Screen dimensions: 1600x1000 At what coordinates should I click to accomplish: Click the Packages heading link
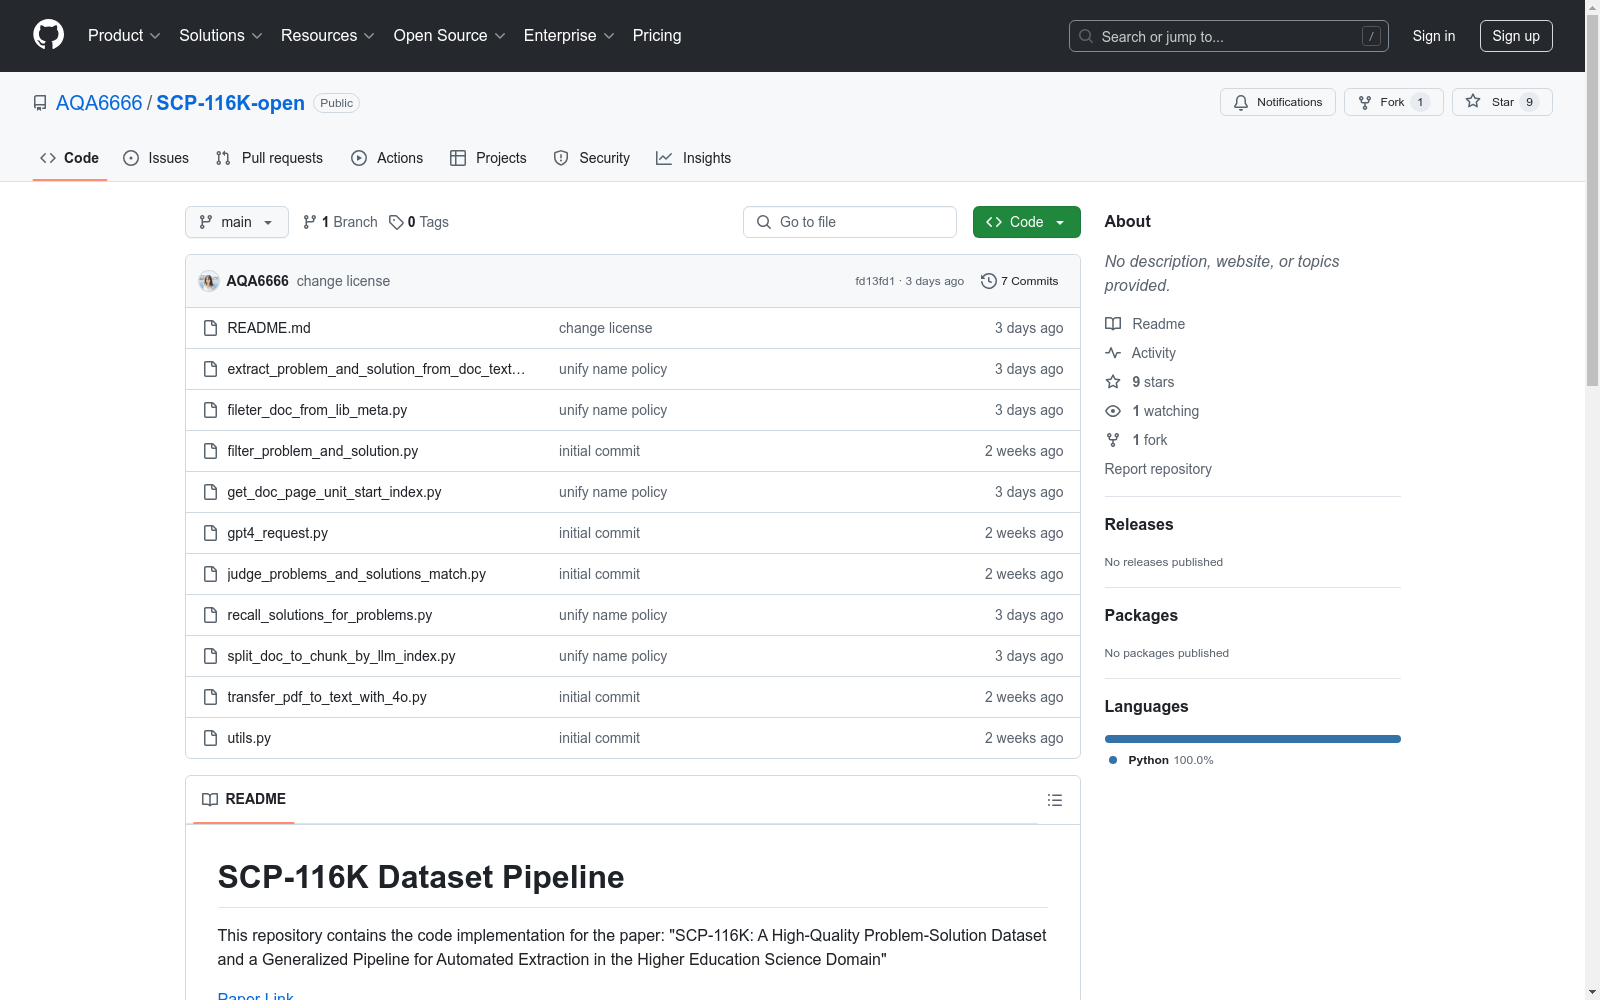pos(1141,615)
